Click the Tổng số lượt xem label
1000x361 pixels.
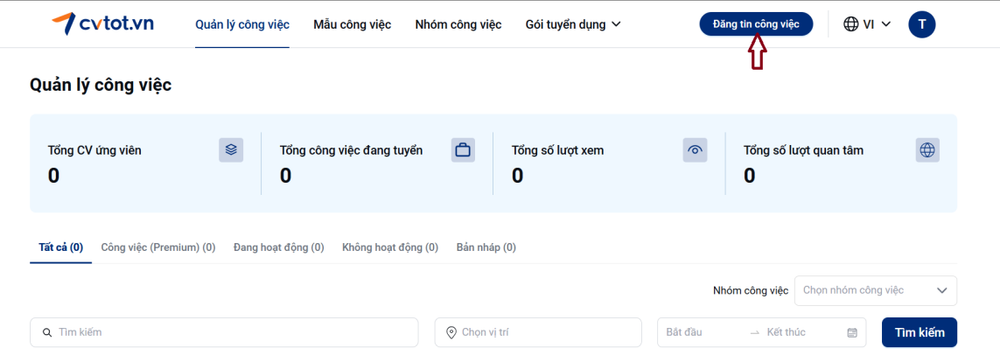click(557, 151)
